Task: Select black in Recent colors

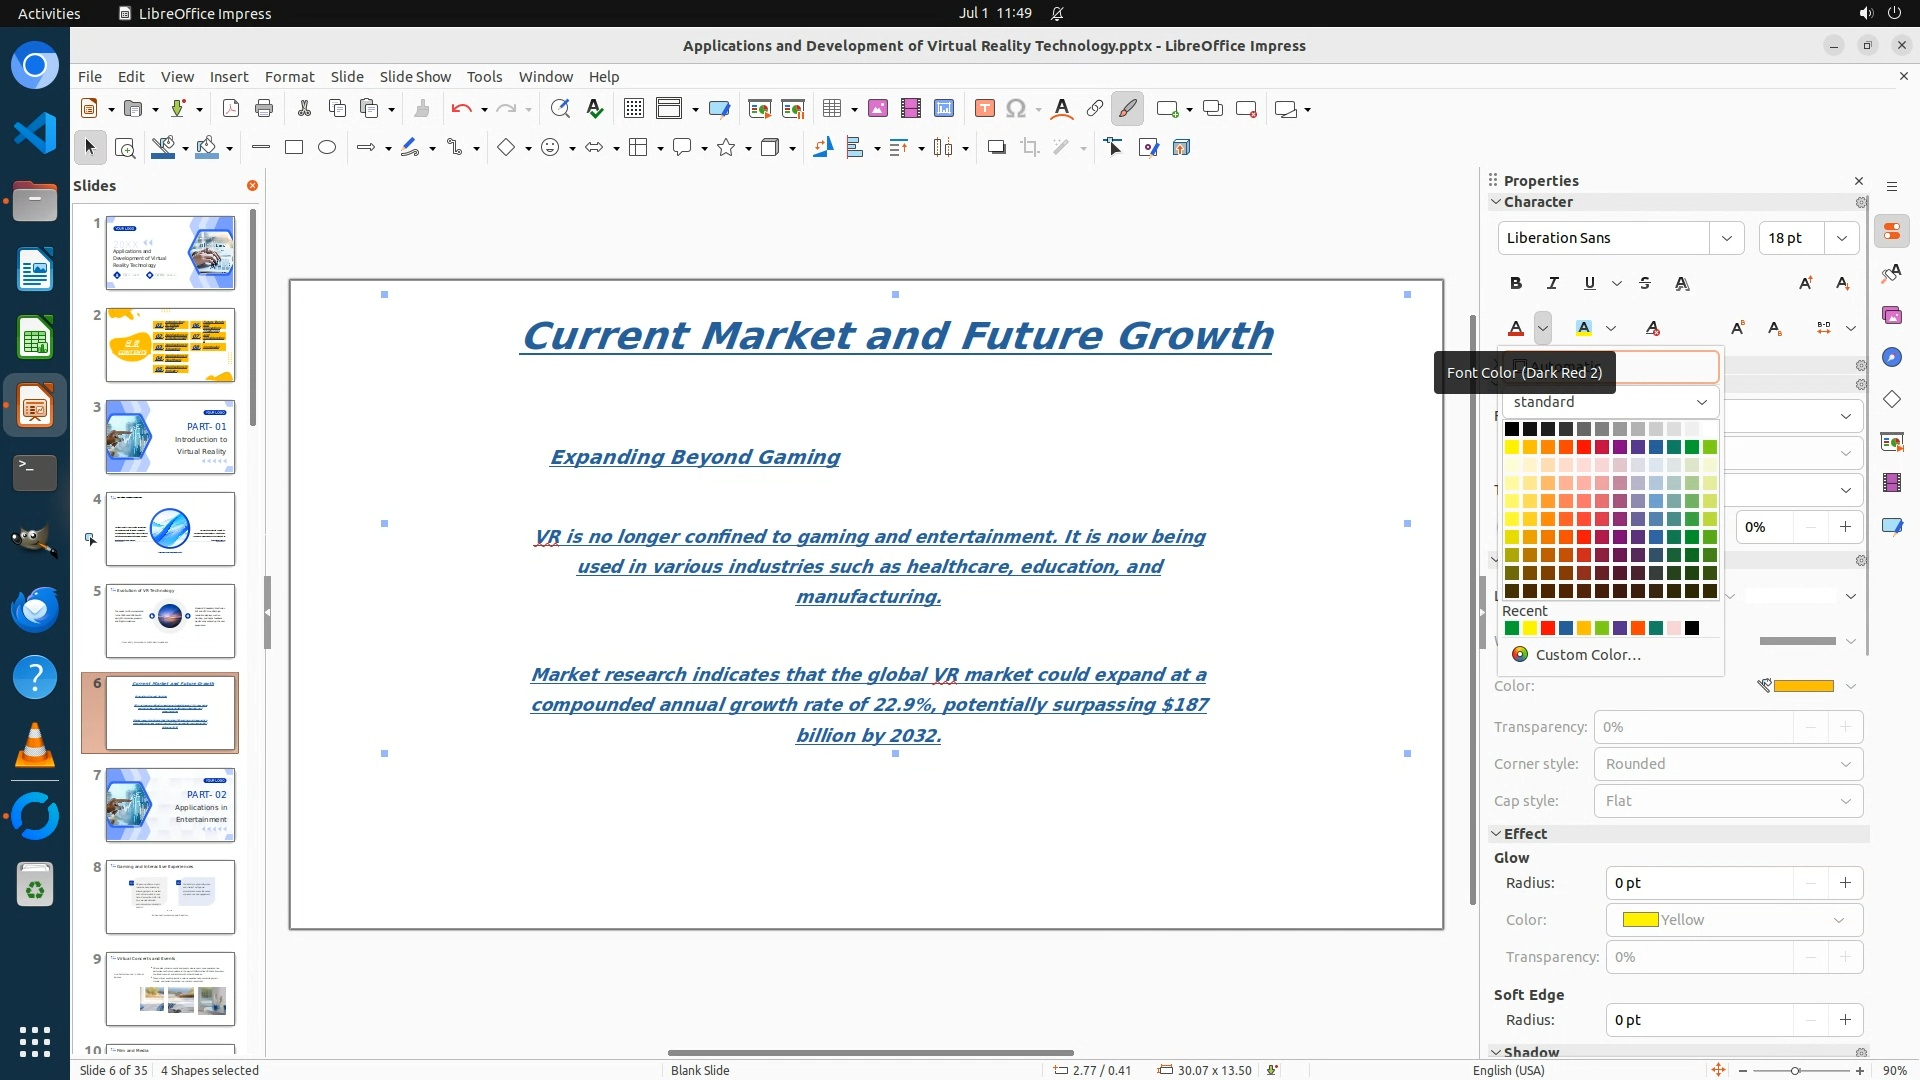Action: [x=1692, y=628]
